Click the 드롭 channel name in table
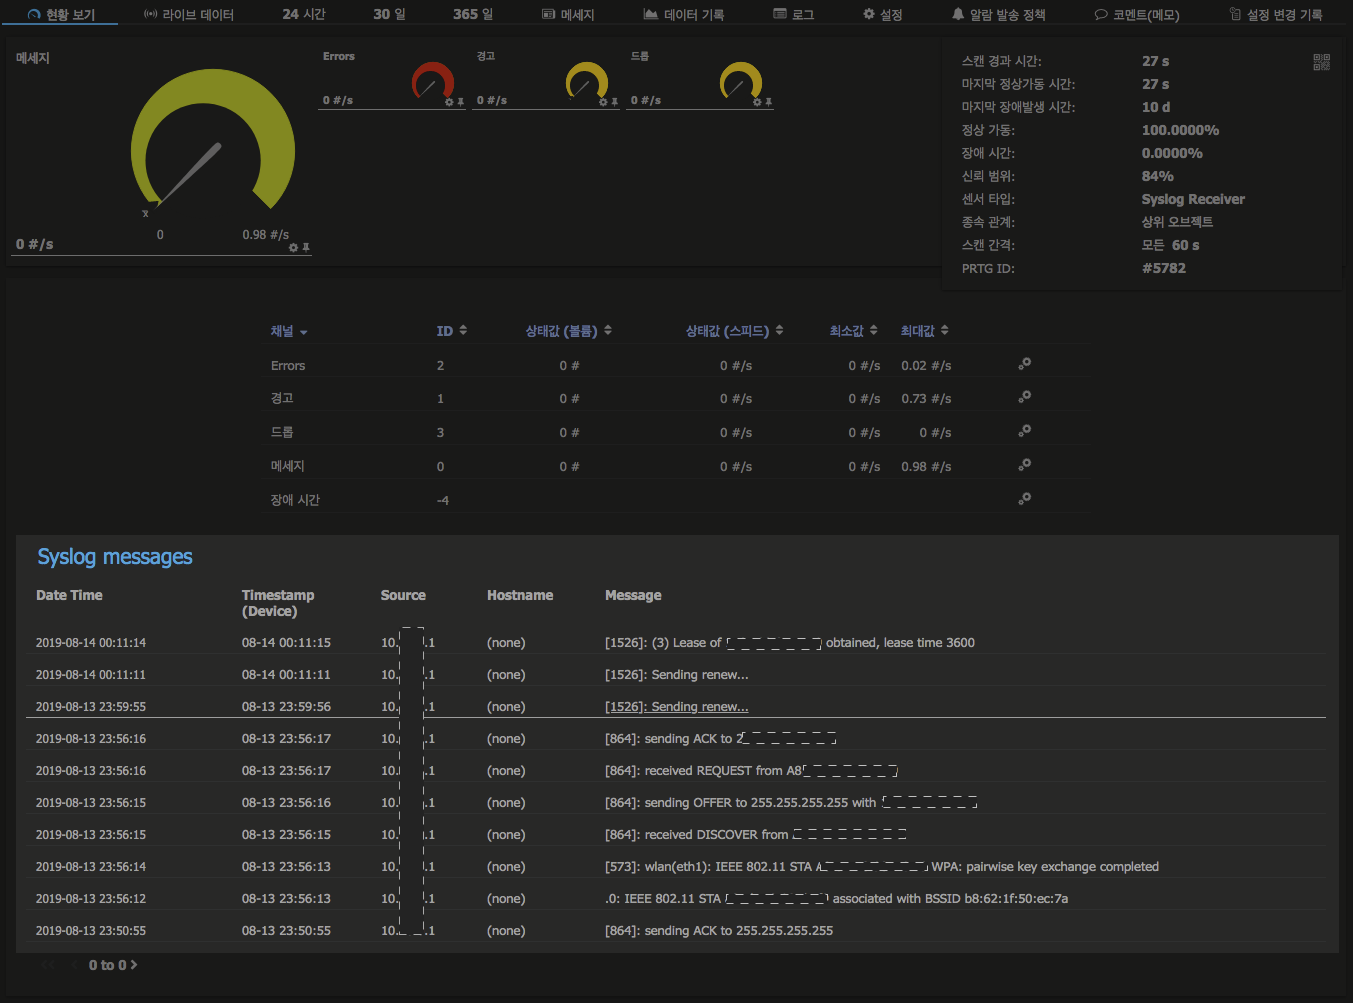The height and width of the screenshot is (1003, 1353). click(282, 432)
